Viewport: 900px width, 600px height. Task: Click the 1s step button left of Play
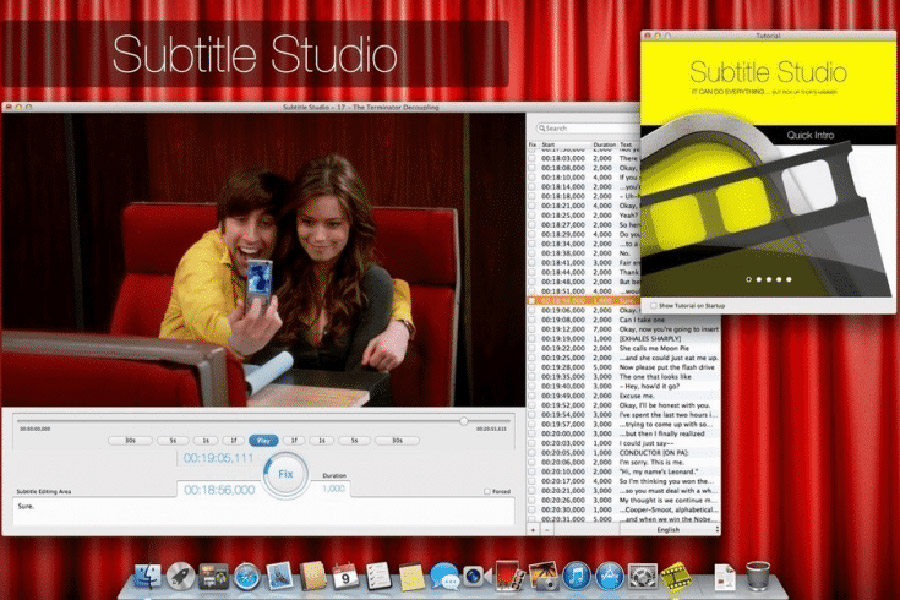click(205, 440)
